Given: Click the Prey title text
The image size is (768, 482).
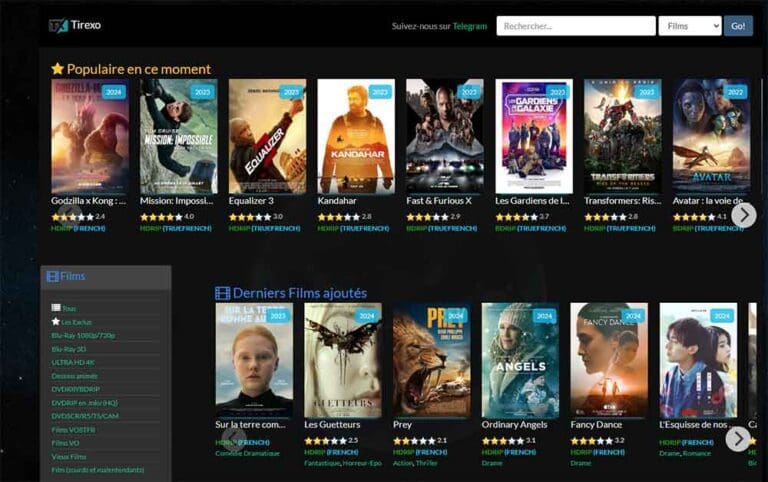Looking at the screenshot, I should (402, 425).
